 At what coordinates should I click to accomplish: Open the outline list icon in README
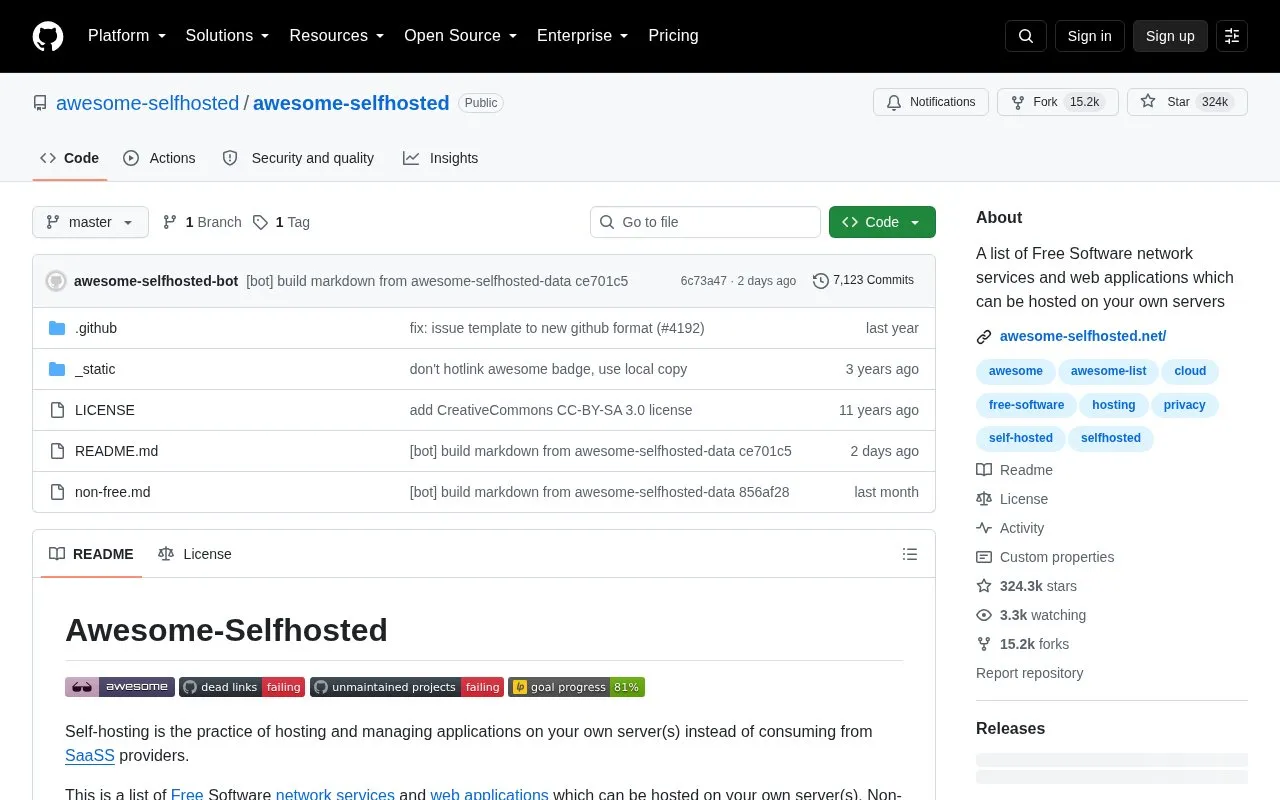coord(910,554)
